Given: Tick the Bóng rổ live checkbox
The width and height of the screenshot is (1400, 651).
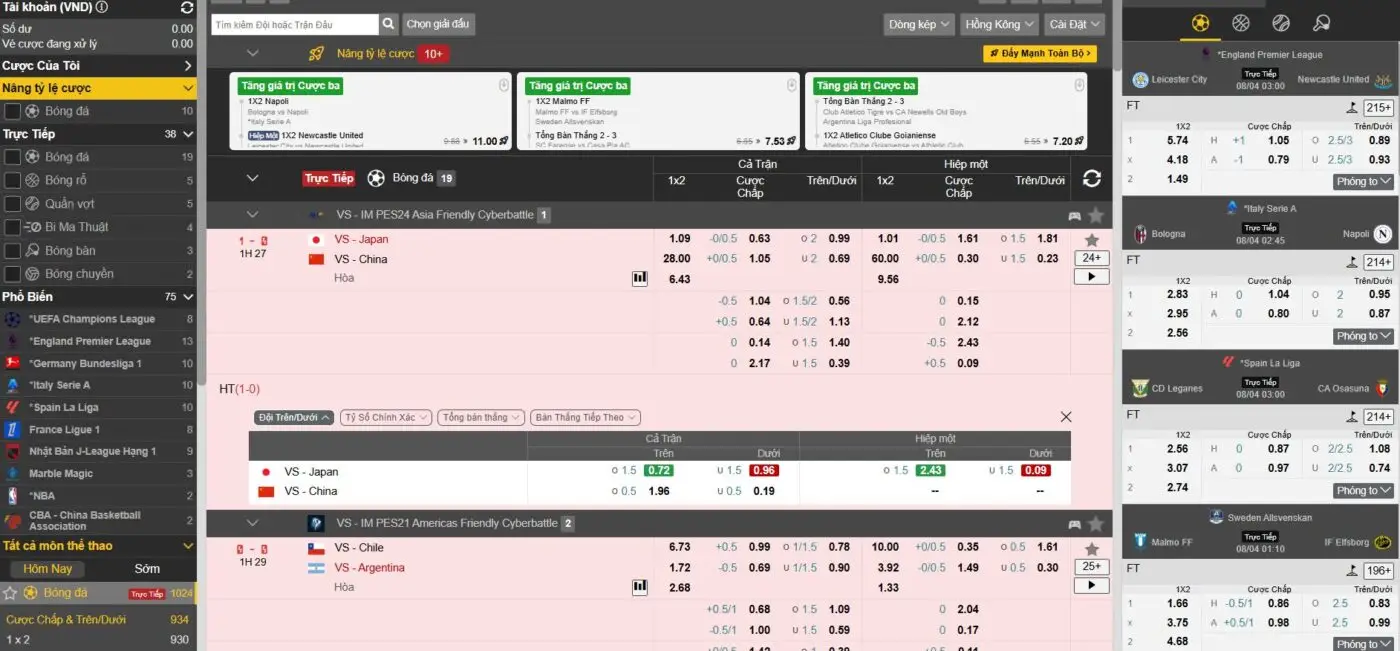Looking at the screenshot, I should click(x=13, y=181).
